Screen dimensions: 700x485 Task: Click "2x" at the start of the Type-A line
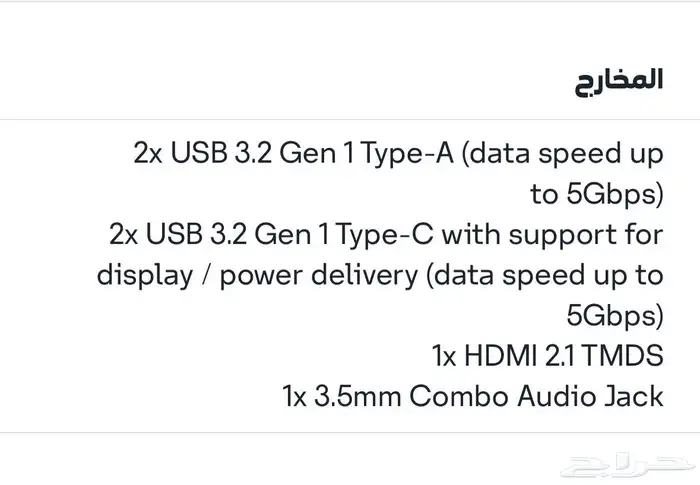149,155
